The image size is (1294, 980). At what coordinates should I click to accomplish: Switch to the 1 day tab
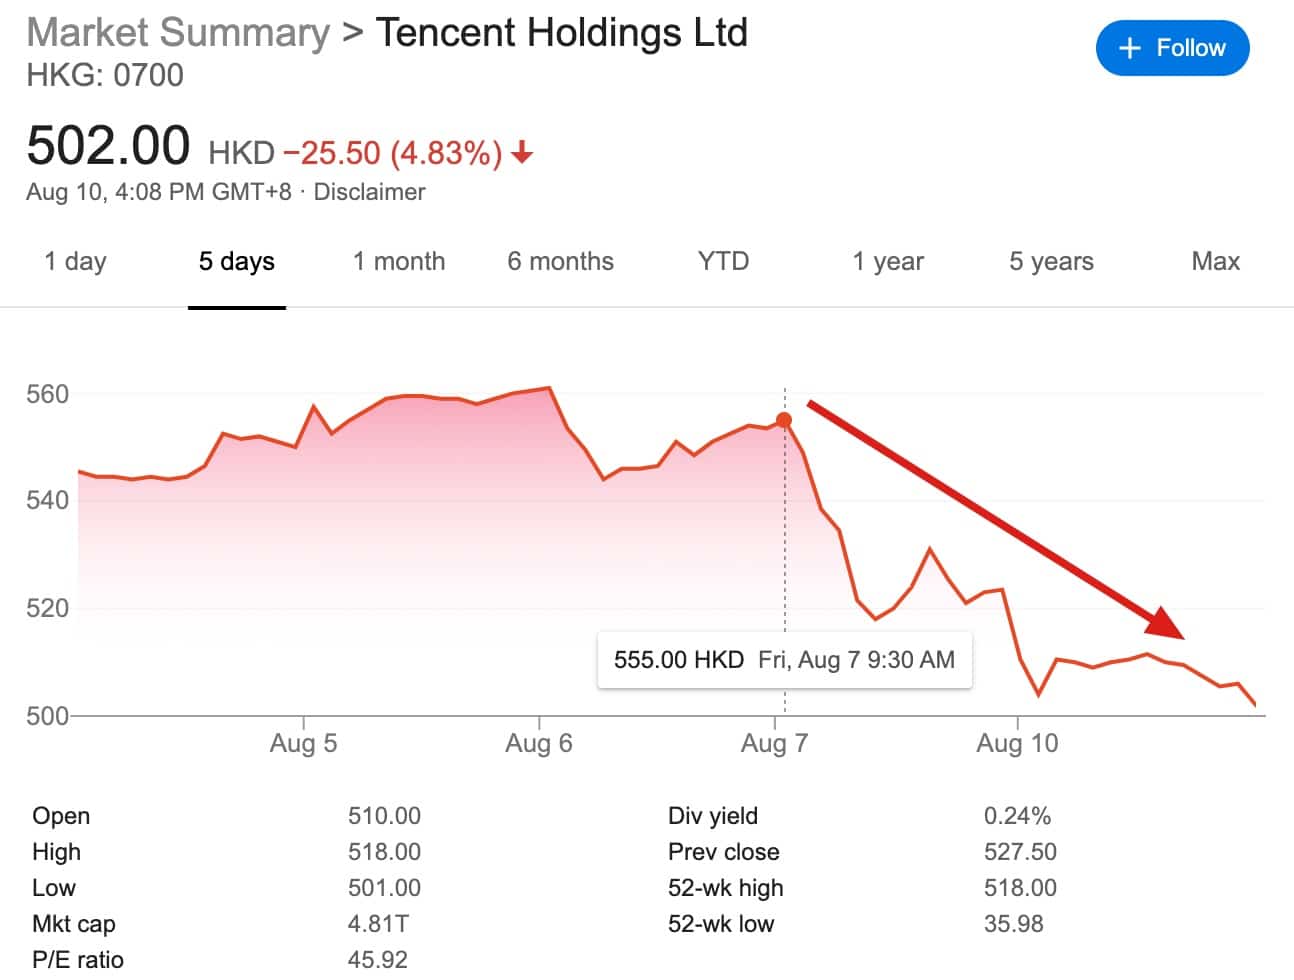pos(75,262)
